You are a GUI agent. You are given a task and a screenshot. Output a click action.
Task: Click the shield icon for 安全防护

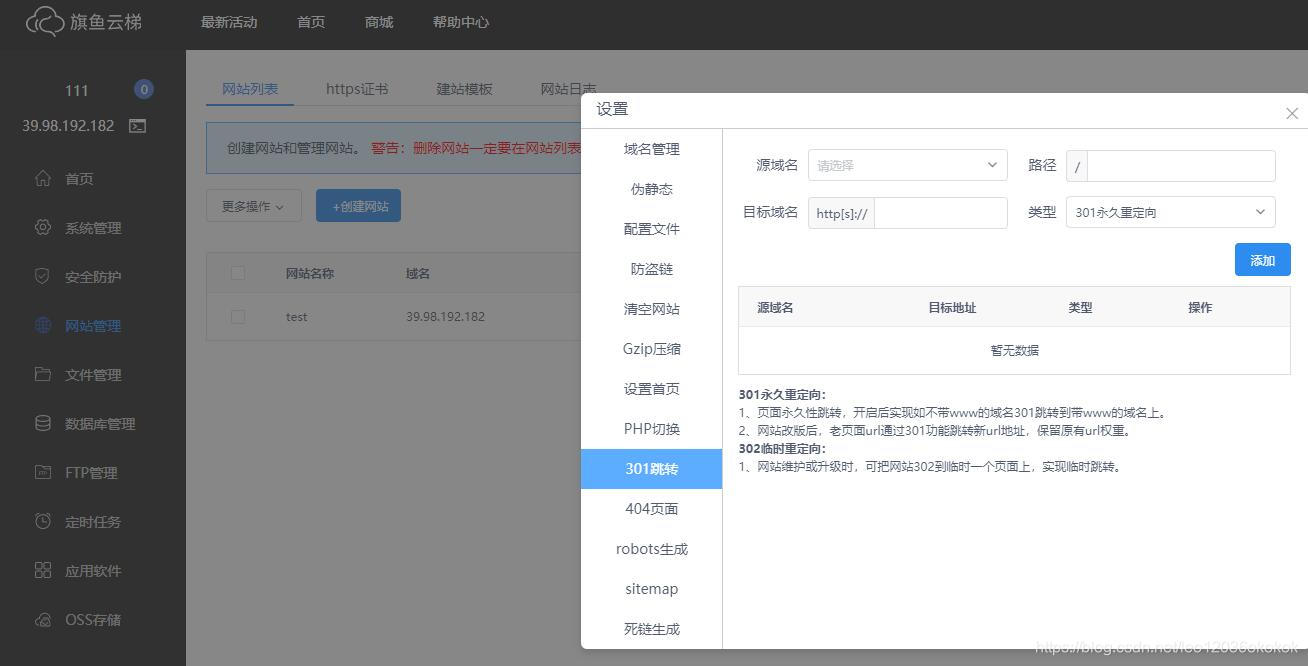(x=42, y=276)
